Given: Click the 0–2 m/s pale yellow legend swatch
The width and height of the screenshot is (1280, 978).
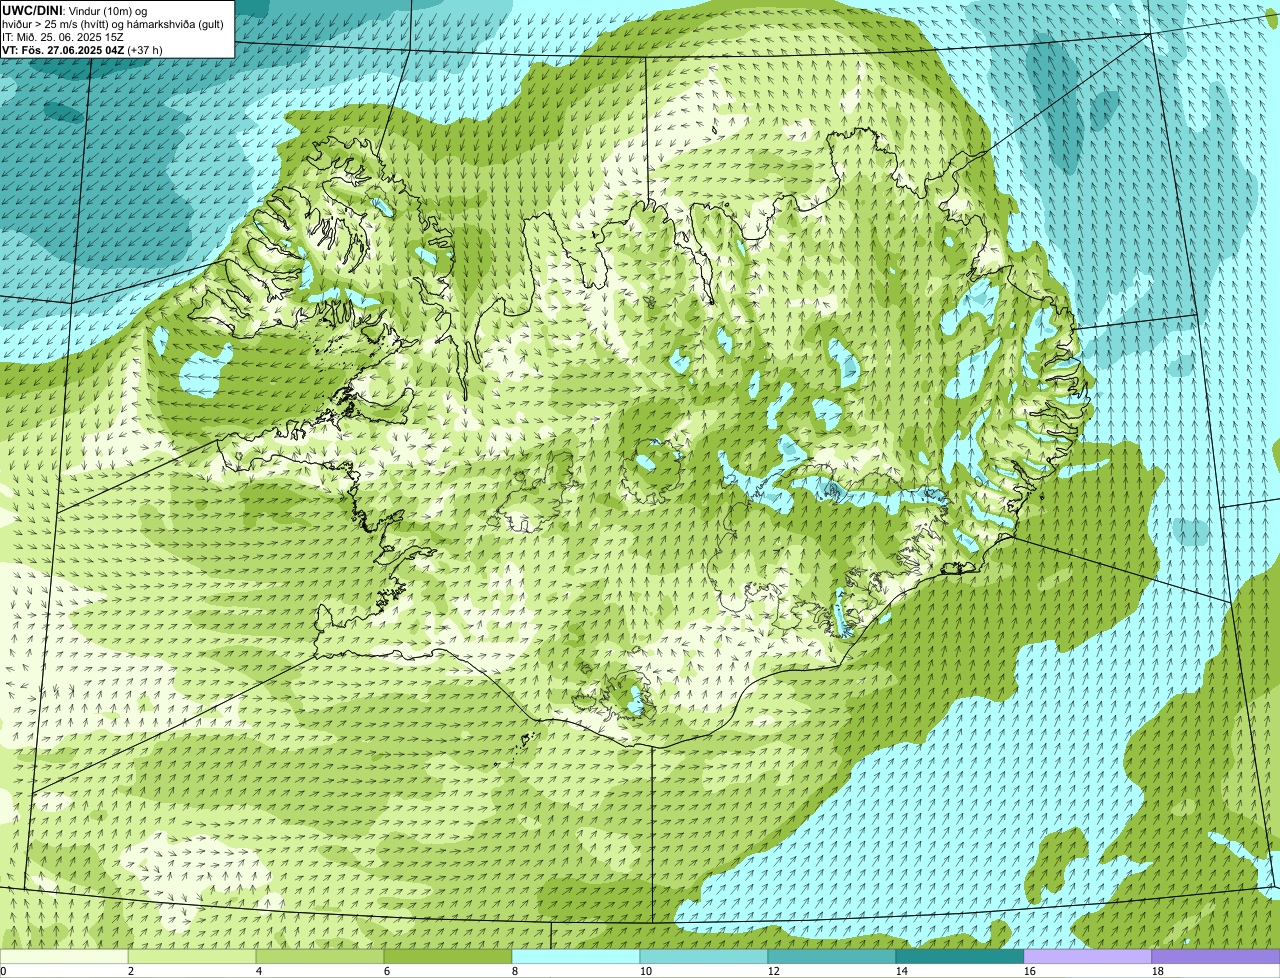Looking at the screenshot, I should pos(64,957).
